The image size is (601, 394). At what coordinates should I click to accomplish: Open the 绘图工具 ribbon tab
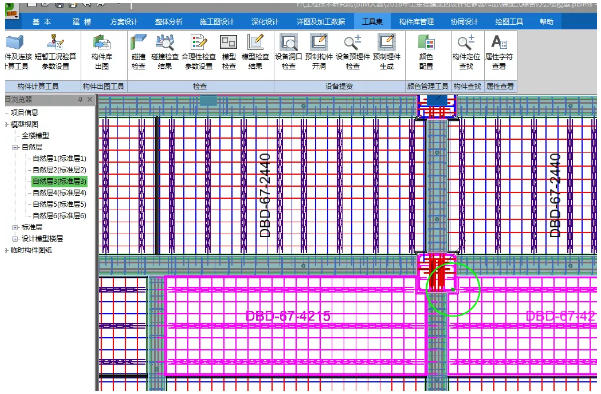(509, 22)
